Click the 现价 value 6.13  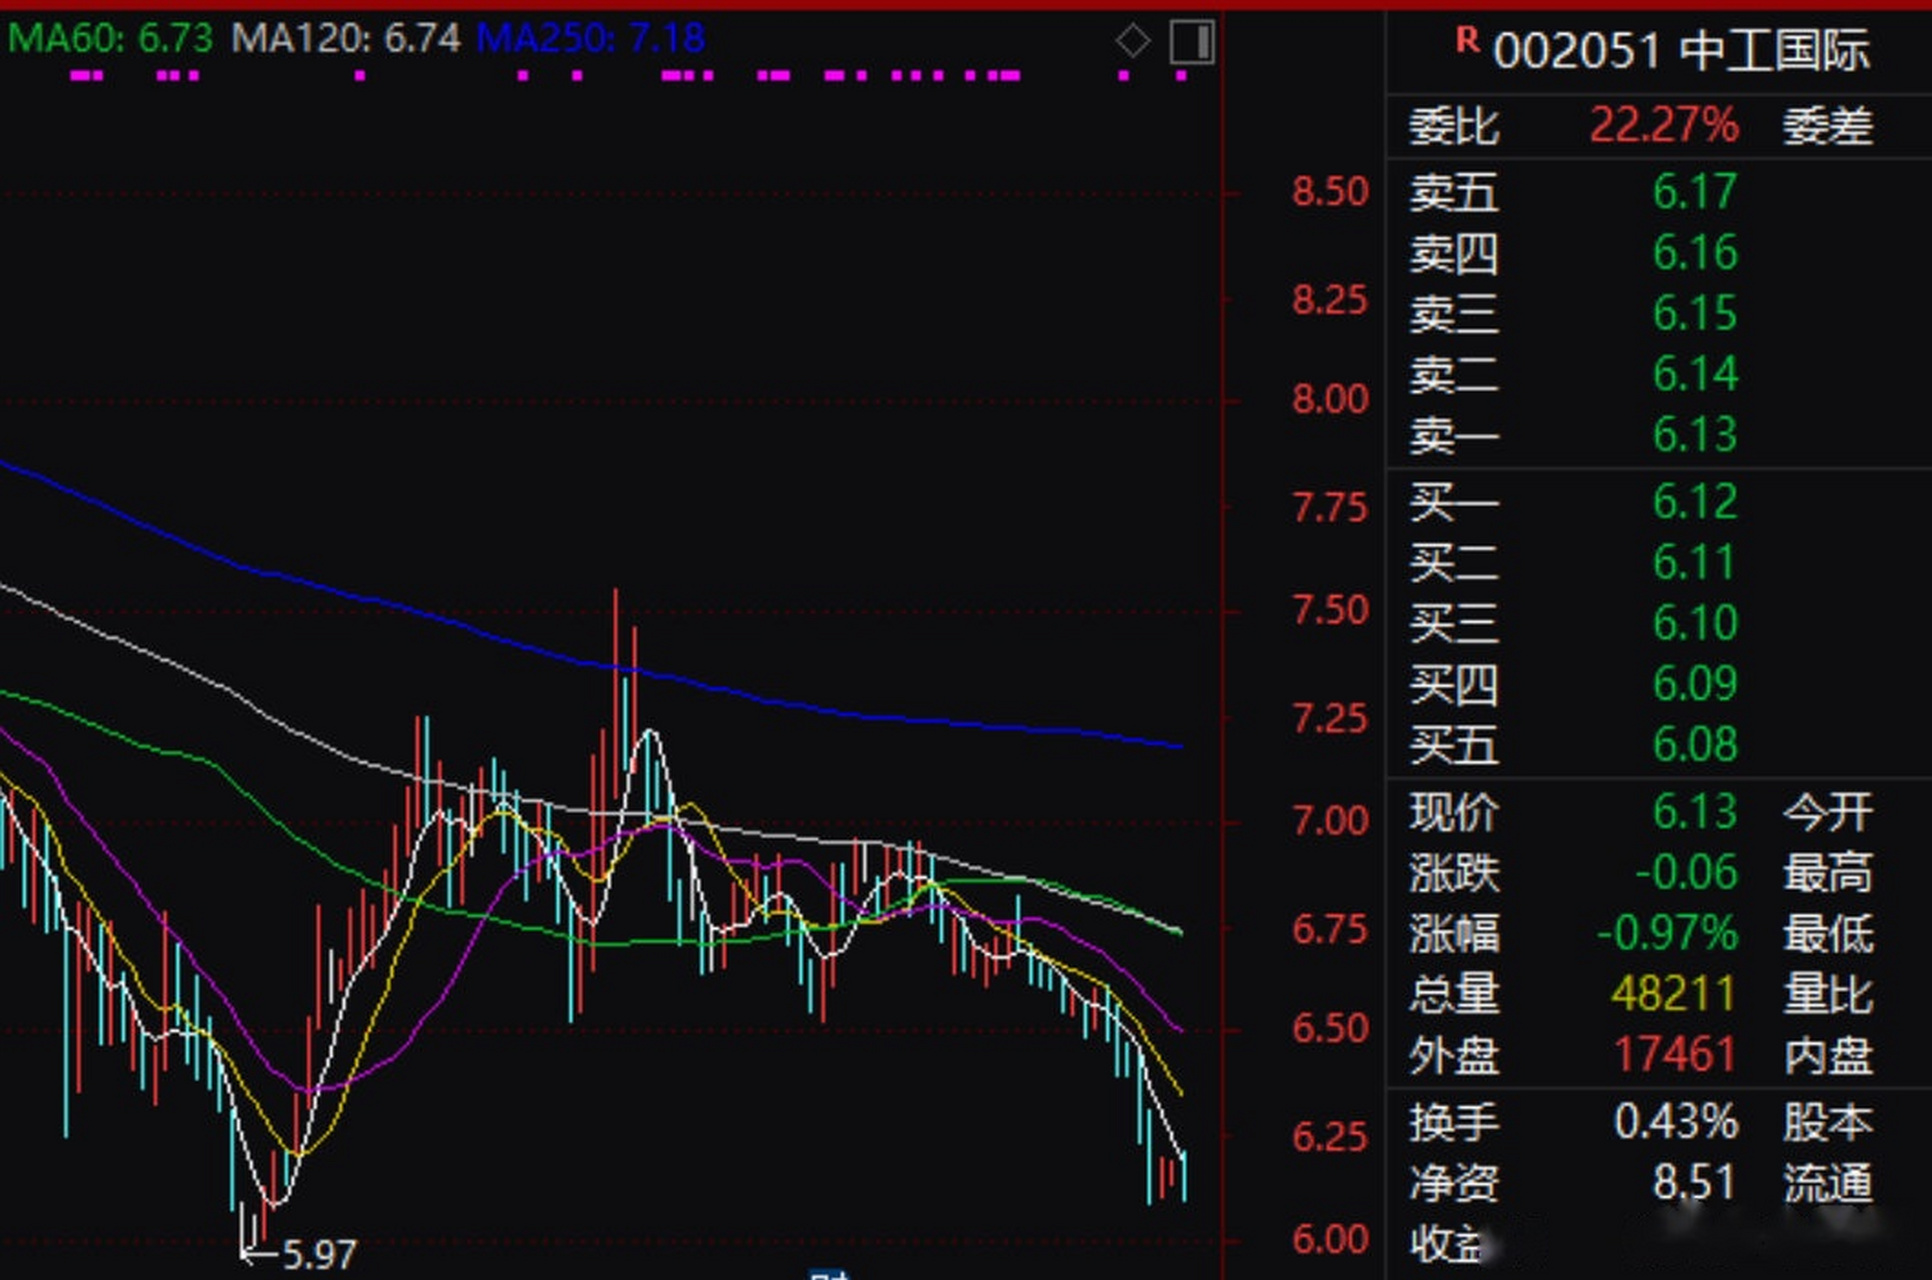click(x=1695, y=812)
